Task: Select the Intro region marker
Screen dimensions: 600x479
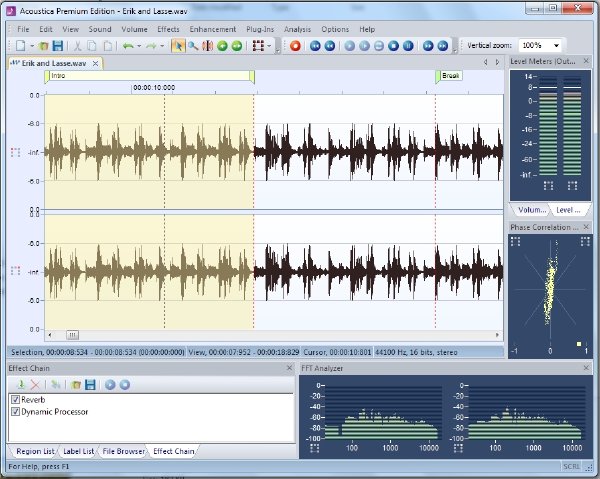Action: 150,76
